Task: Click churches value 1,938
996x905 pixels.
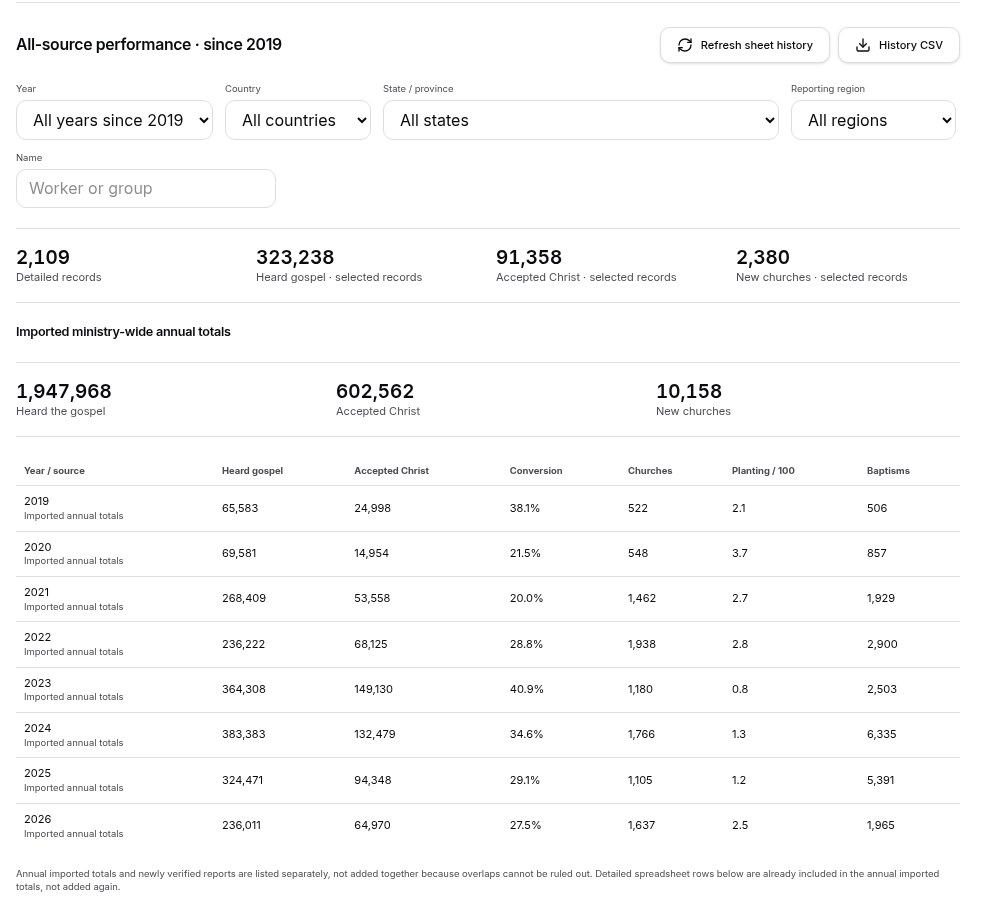Action: point(642,644)
